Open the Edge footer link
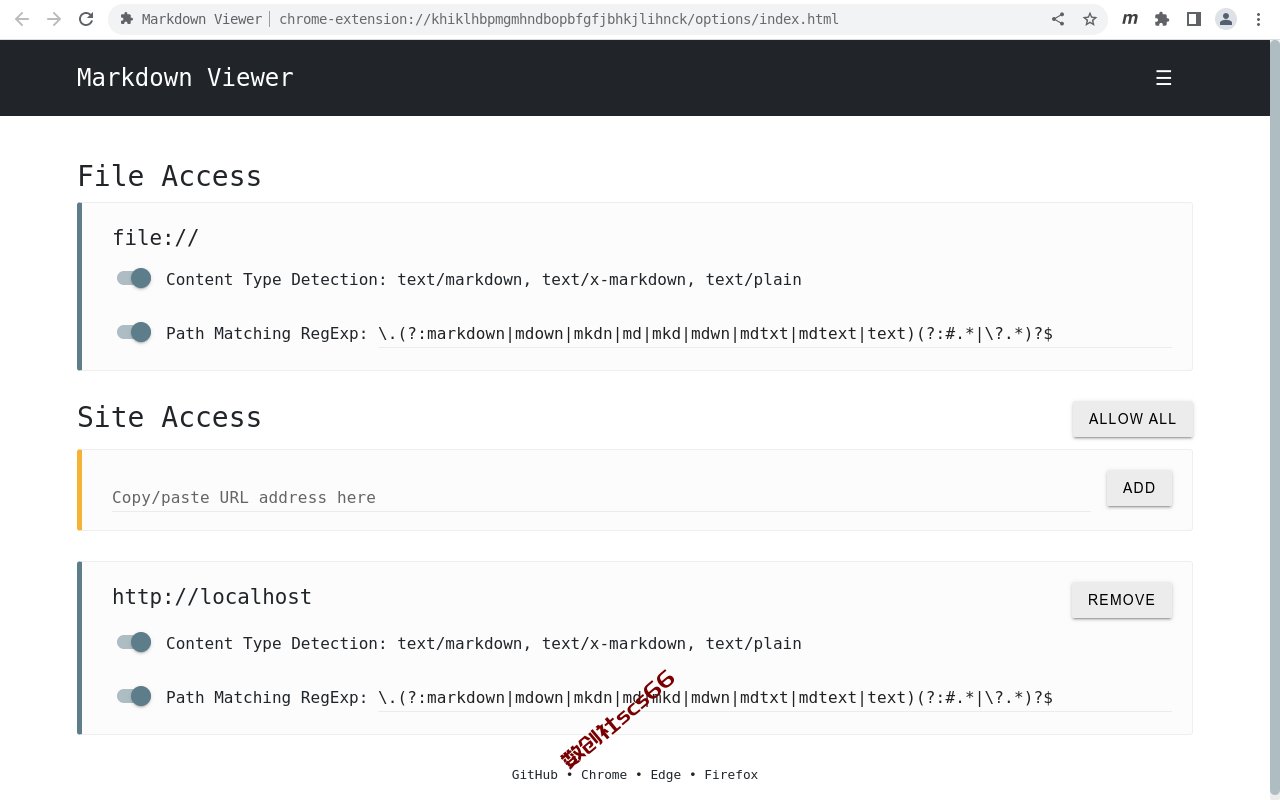 point(666,775)
